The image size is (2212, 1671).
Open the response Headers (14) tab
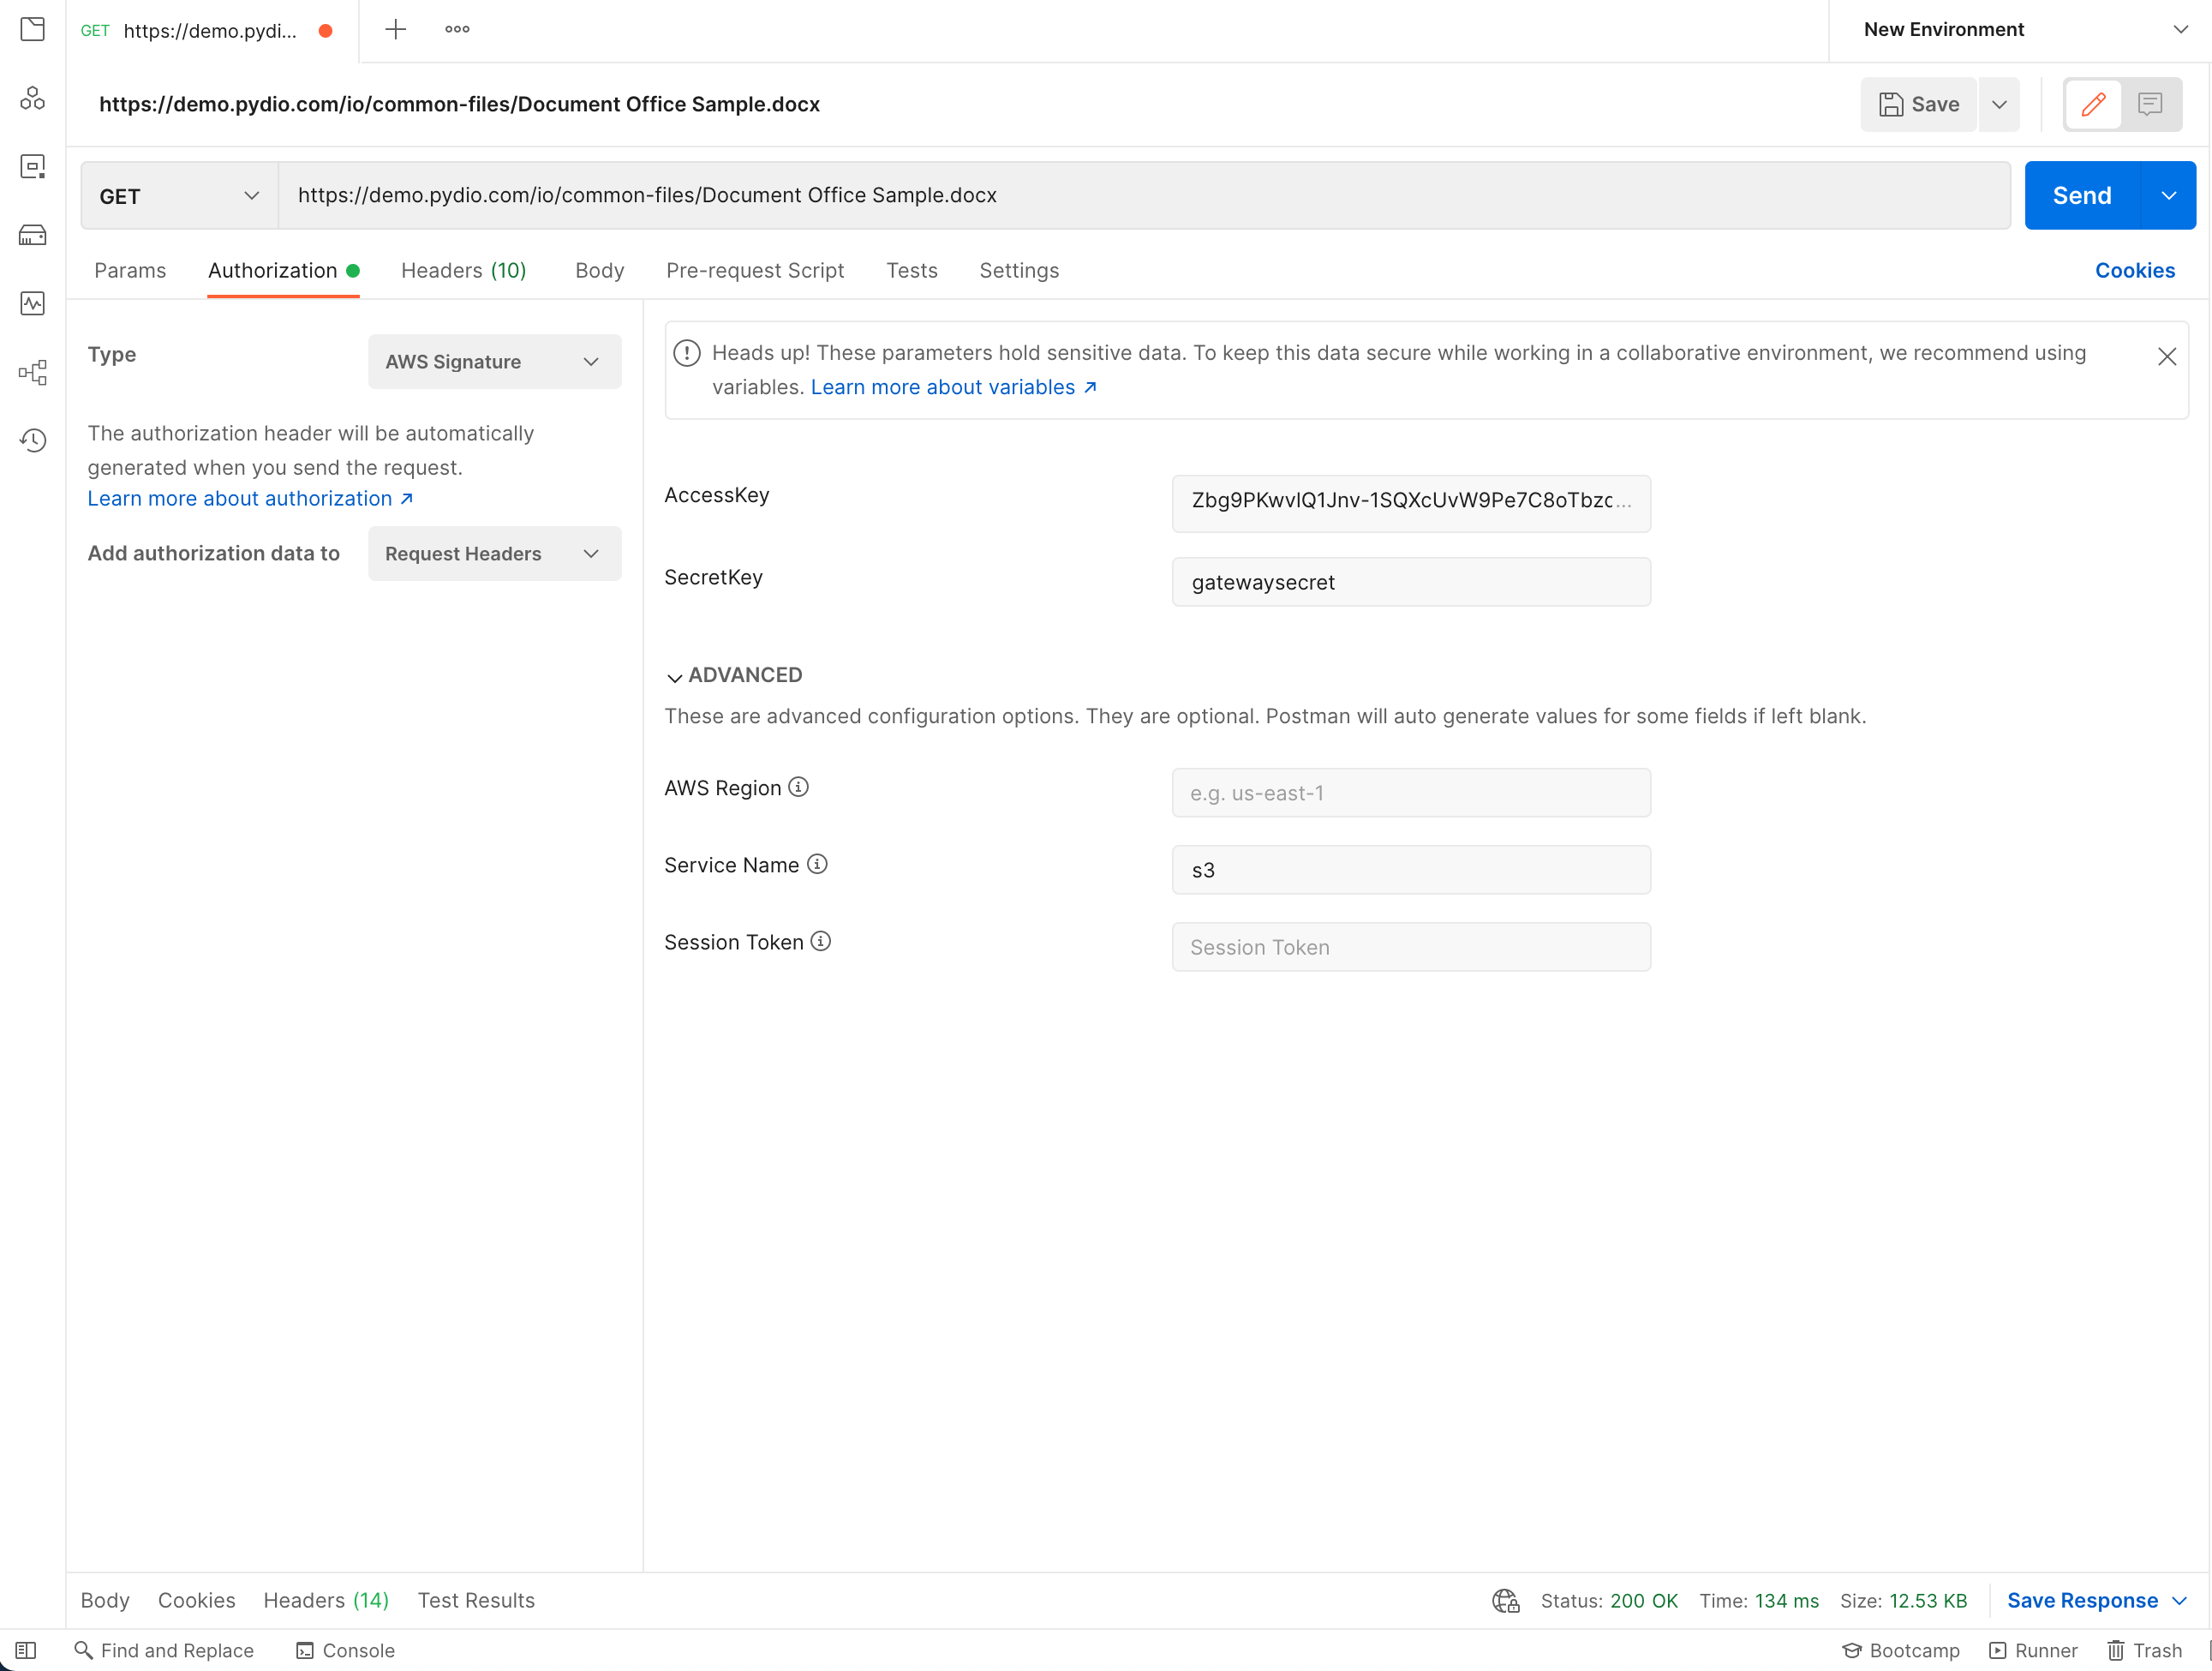[x=326, y=1600]
